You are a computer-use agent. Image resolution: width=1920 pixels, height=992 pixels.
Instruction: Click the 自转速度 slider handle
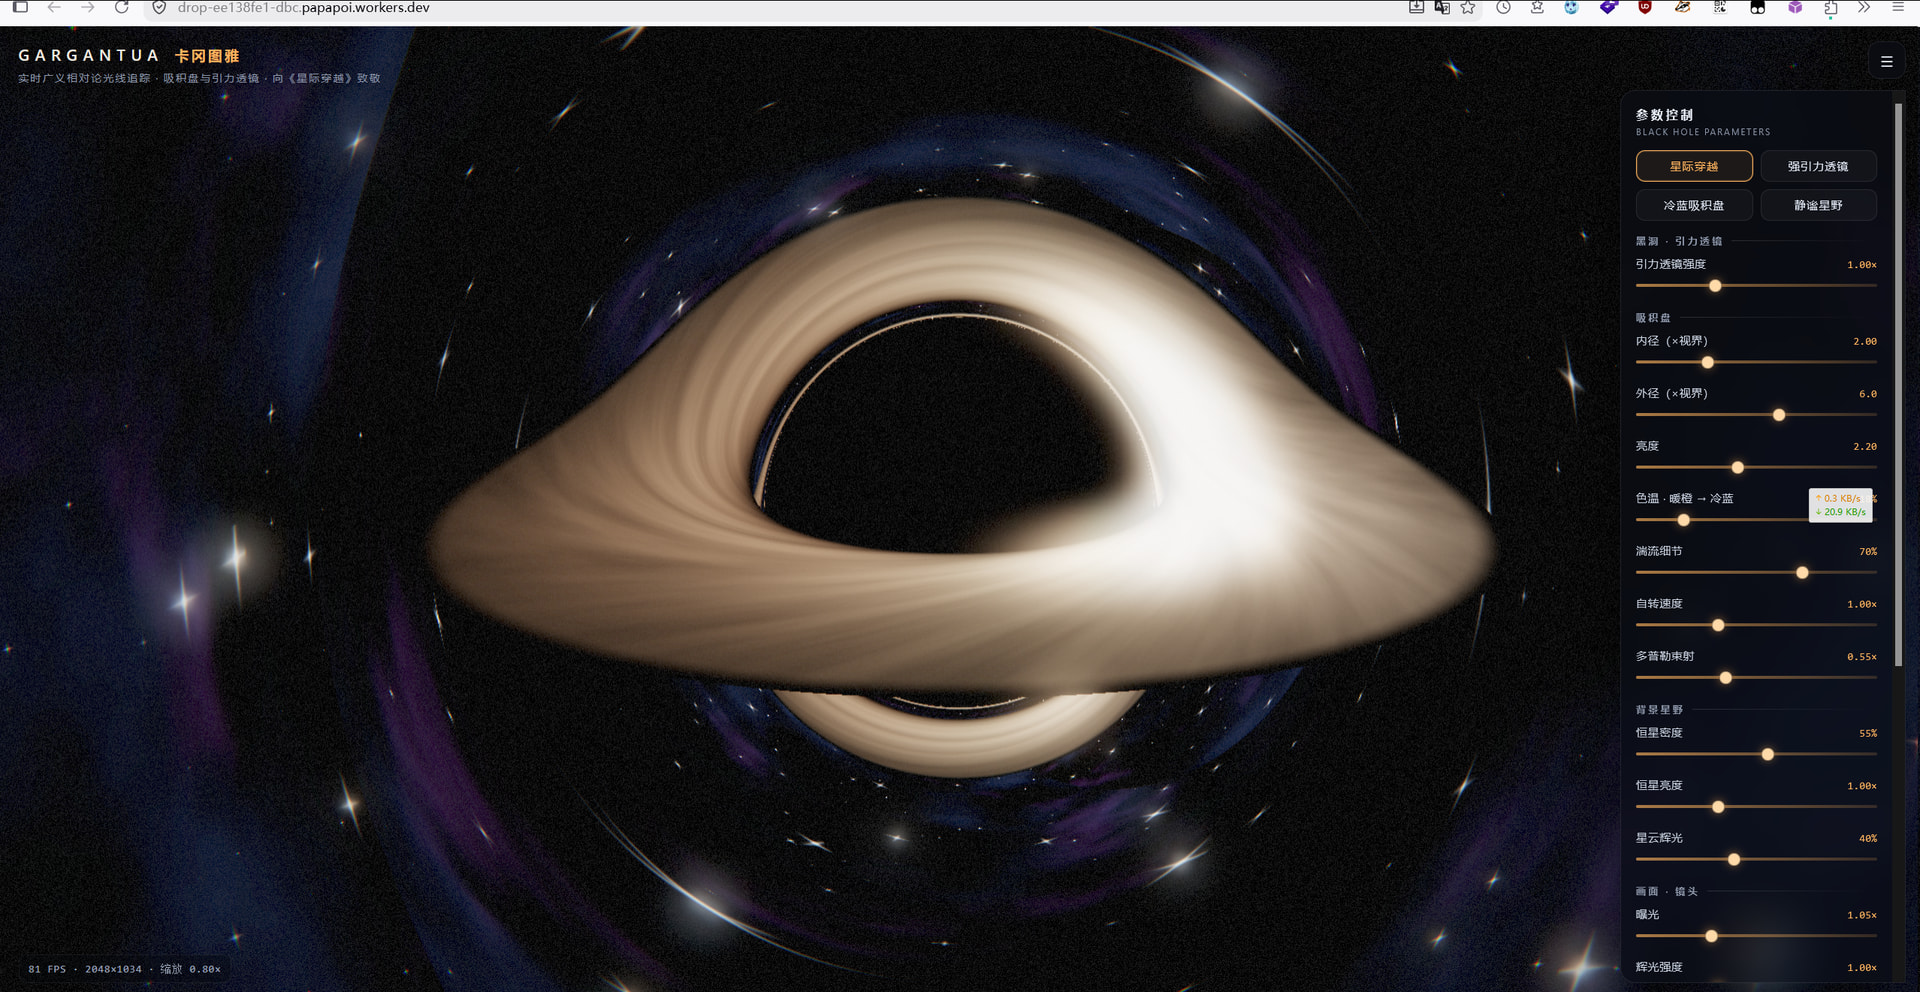coord(1718,625)
